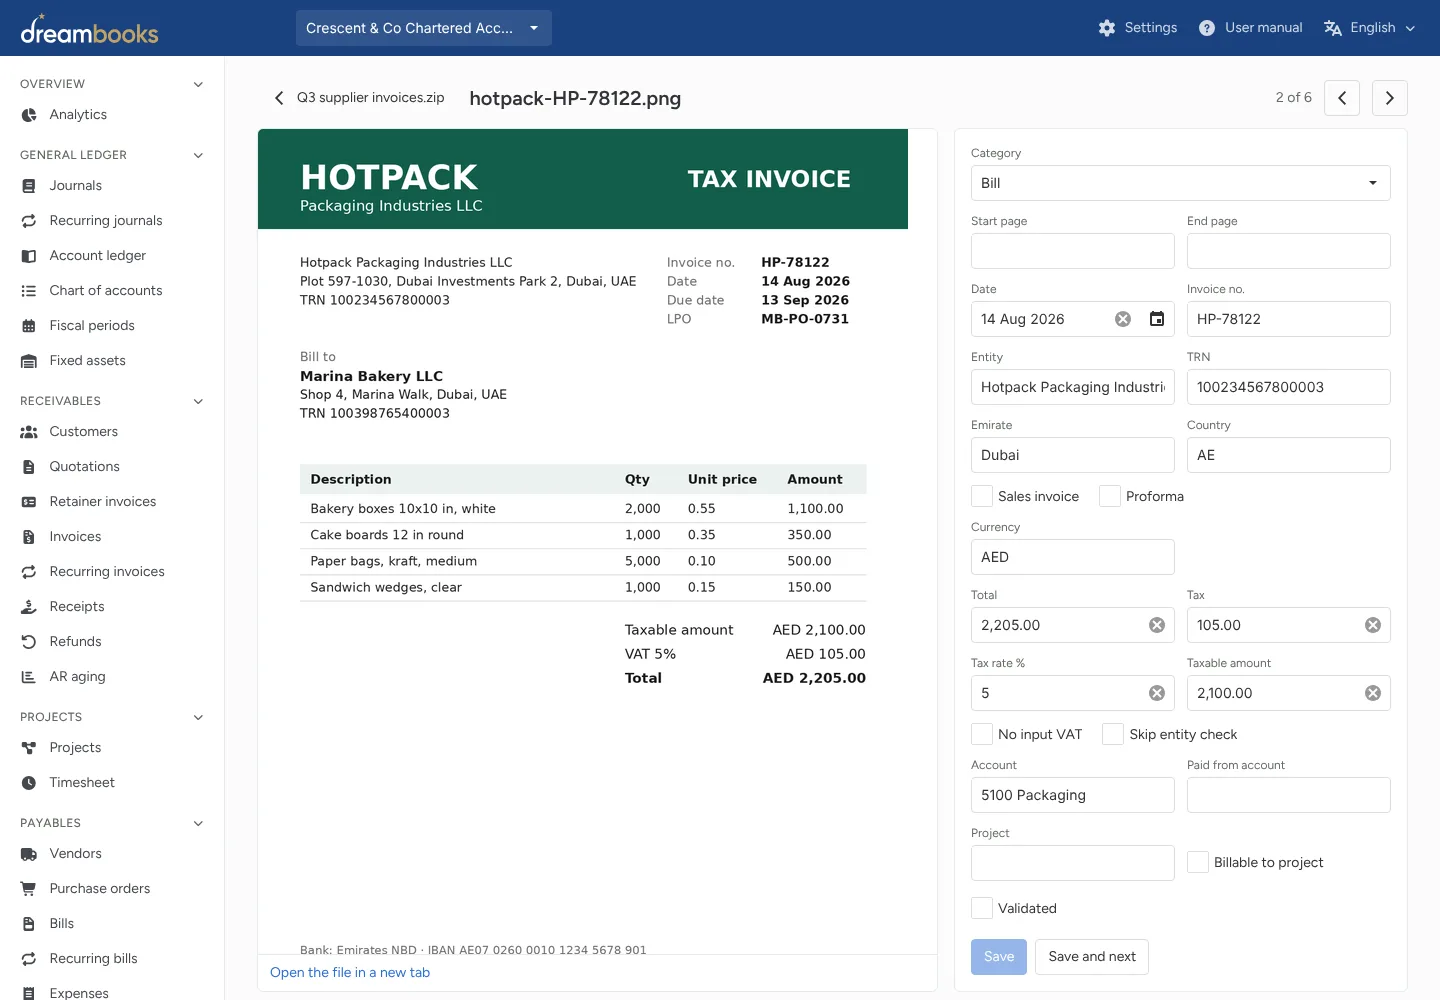This screenshot has height=1000, width=1440.
Task: Click the Invoice no. input field
Action: pyautogui.click(x=1289, y=319)
